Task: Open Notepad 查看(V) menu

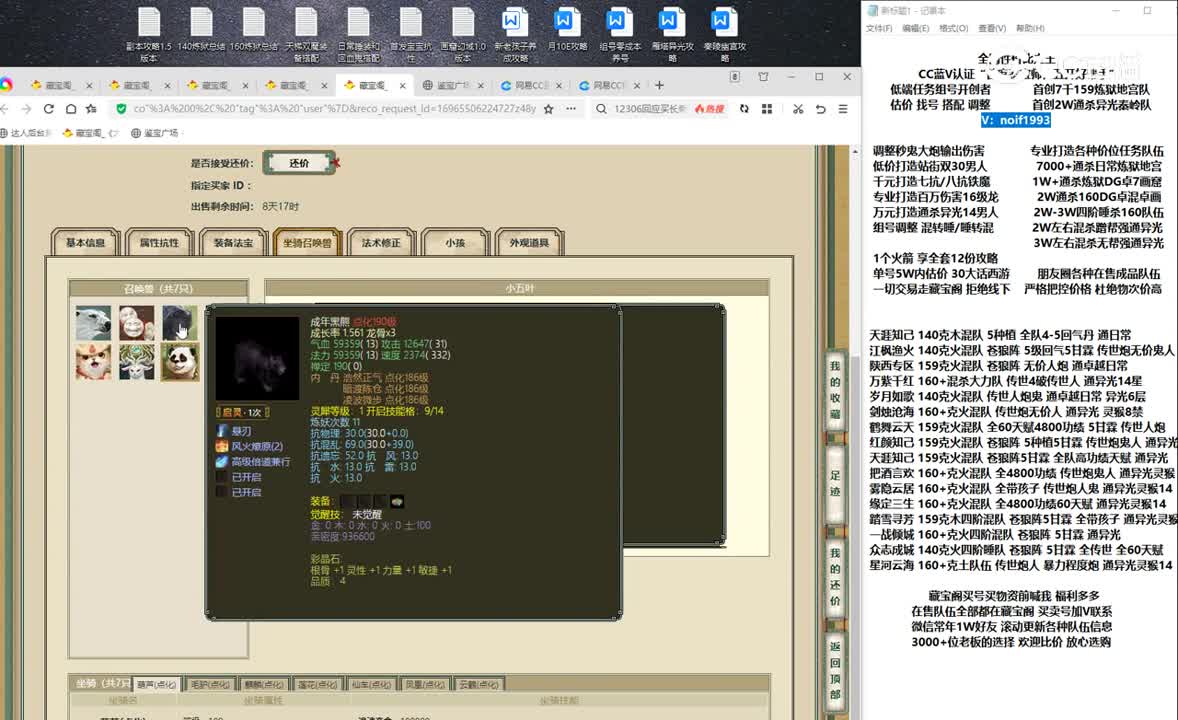Action: pyautogui.click(x=992, y=29)
